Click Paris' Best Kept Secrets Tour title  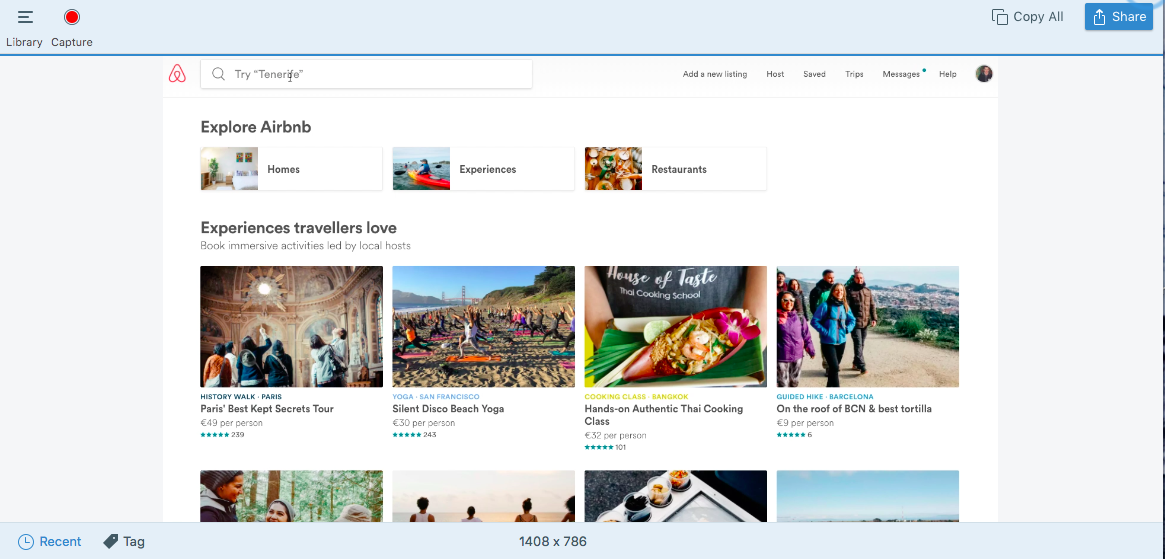click(267, 409)
